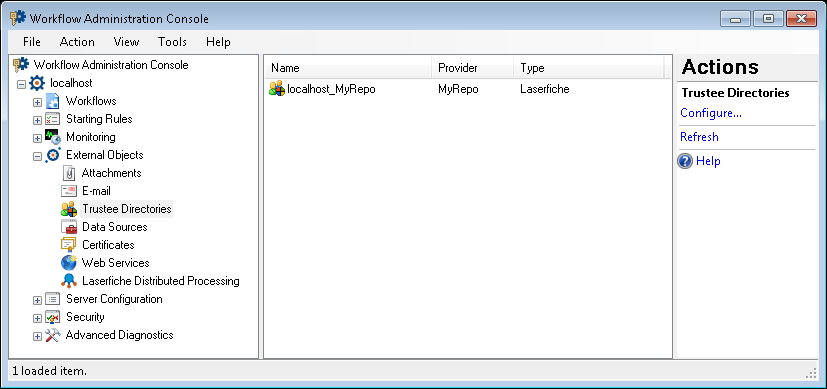The height and width of the screenshot is (389, 827).
Task: Select the localhost_MyRepo list entry
Action: click(331, 89)
